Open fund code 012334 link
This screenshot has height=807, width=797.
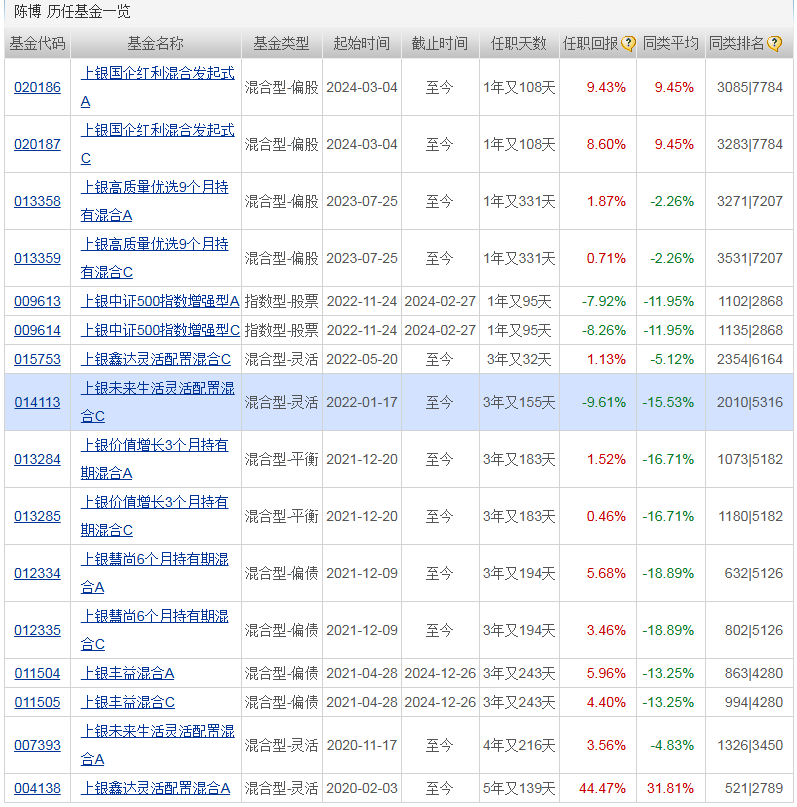click(x=37, y=574)
